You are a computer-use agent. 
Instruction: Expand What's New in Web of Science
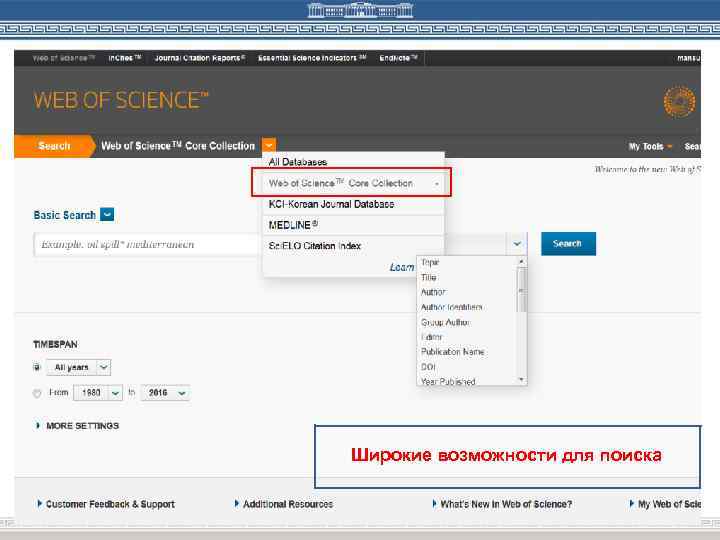(502, 504)
